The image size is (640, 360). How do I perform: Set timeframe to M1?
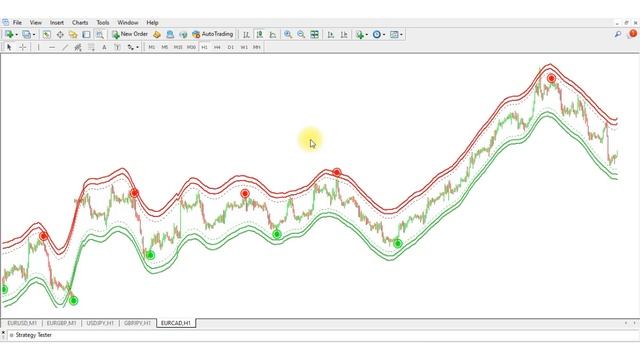[x=152, y=47]
